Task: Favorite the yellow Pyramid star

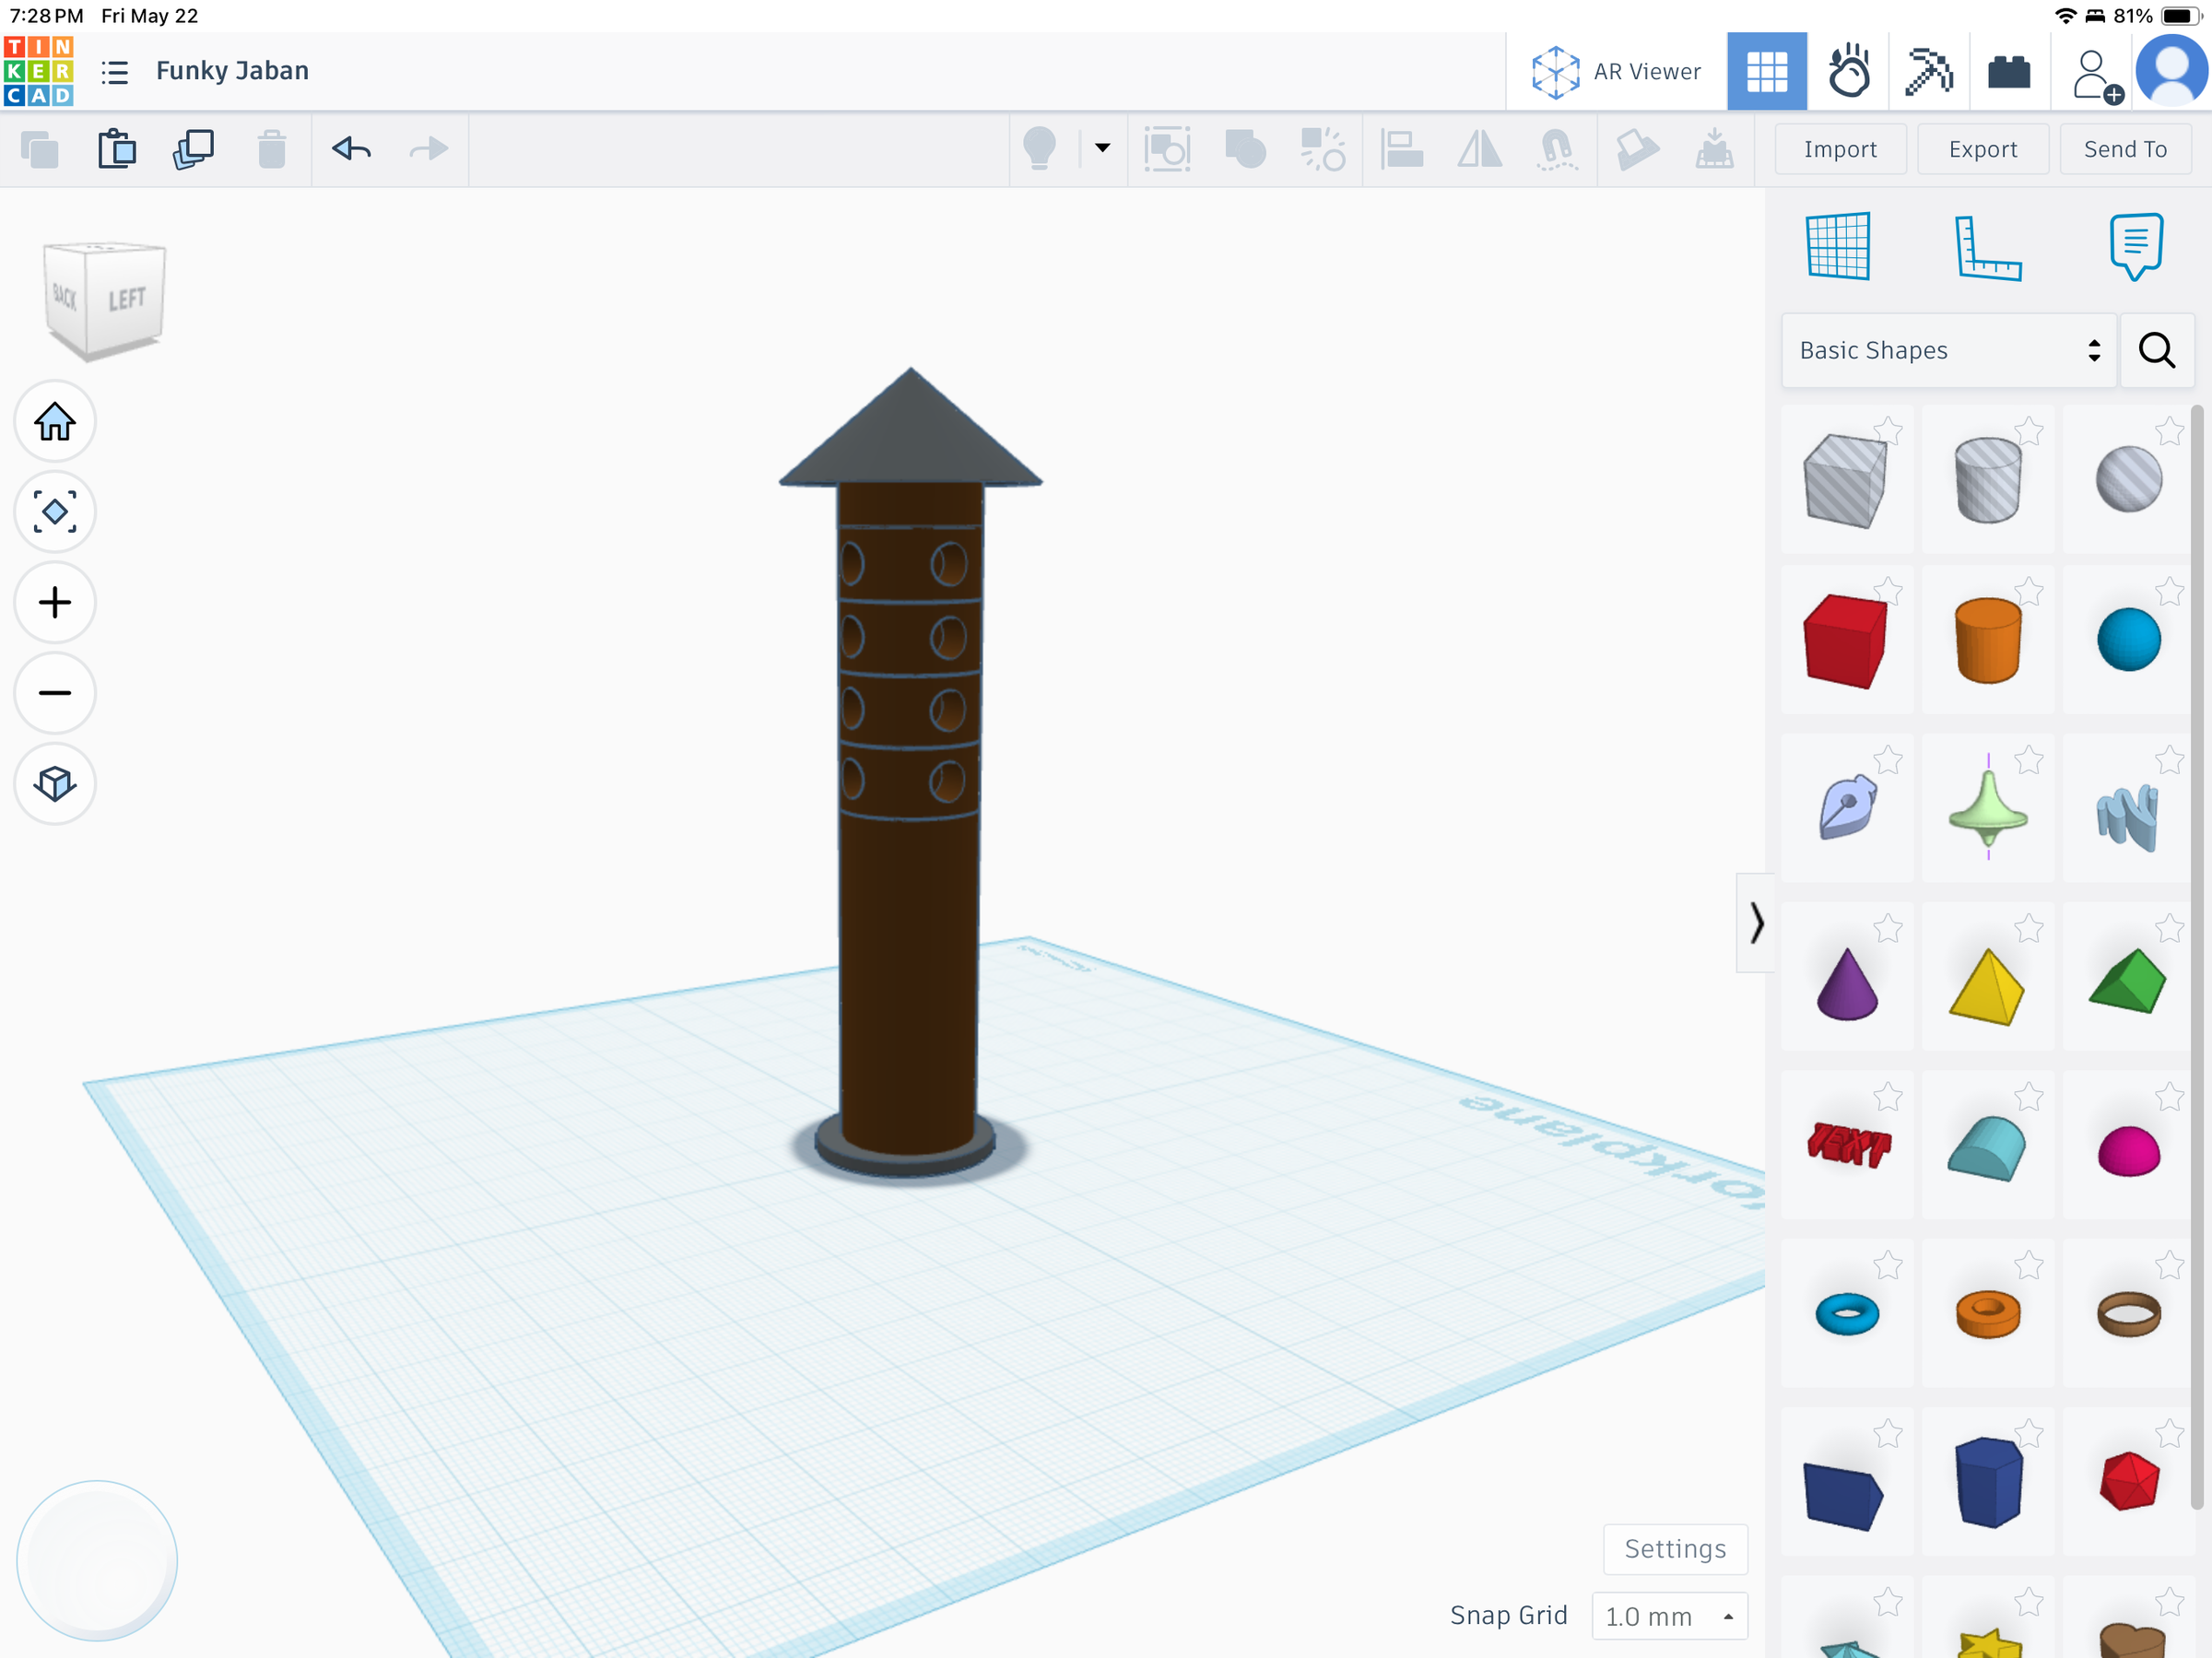Action: 2028,928
